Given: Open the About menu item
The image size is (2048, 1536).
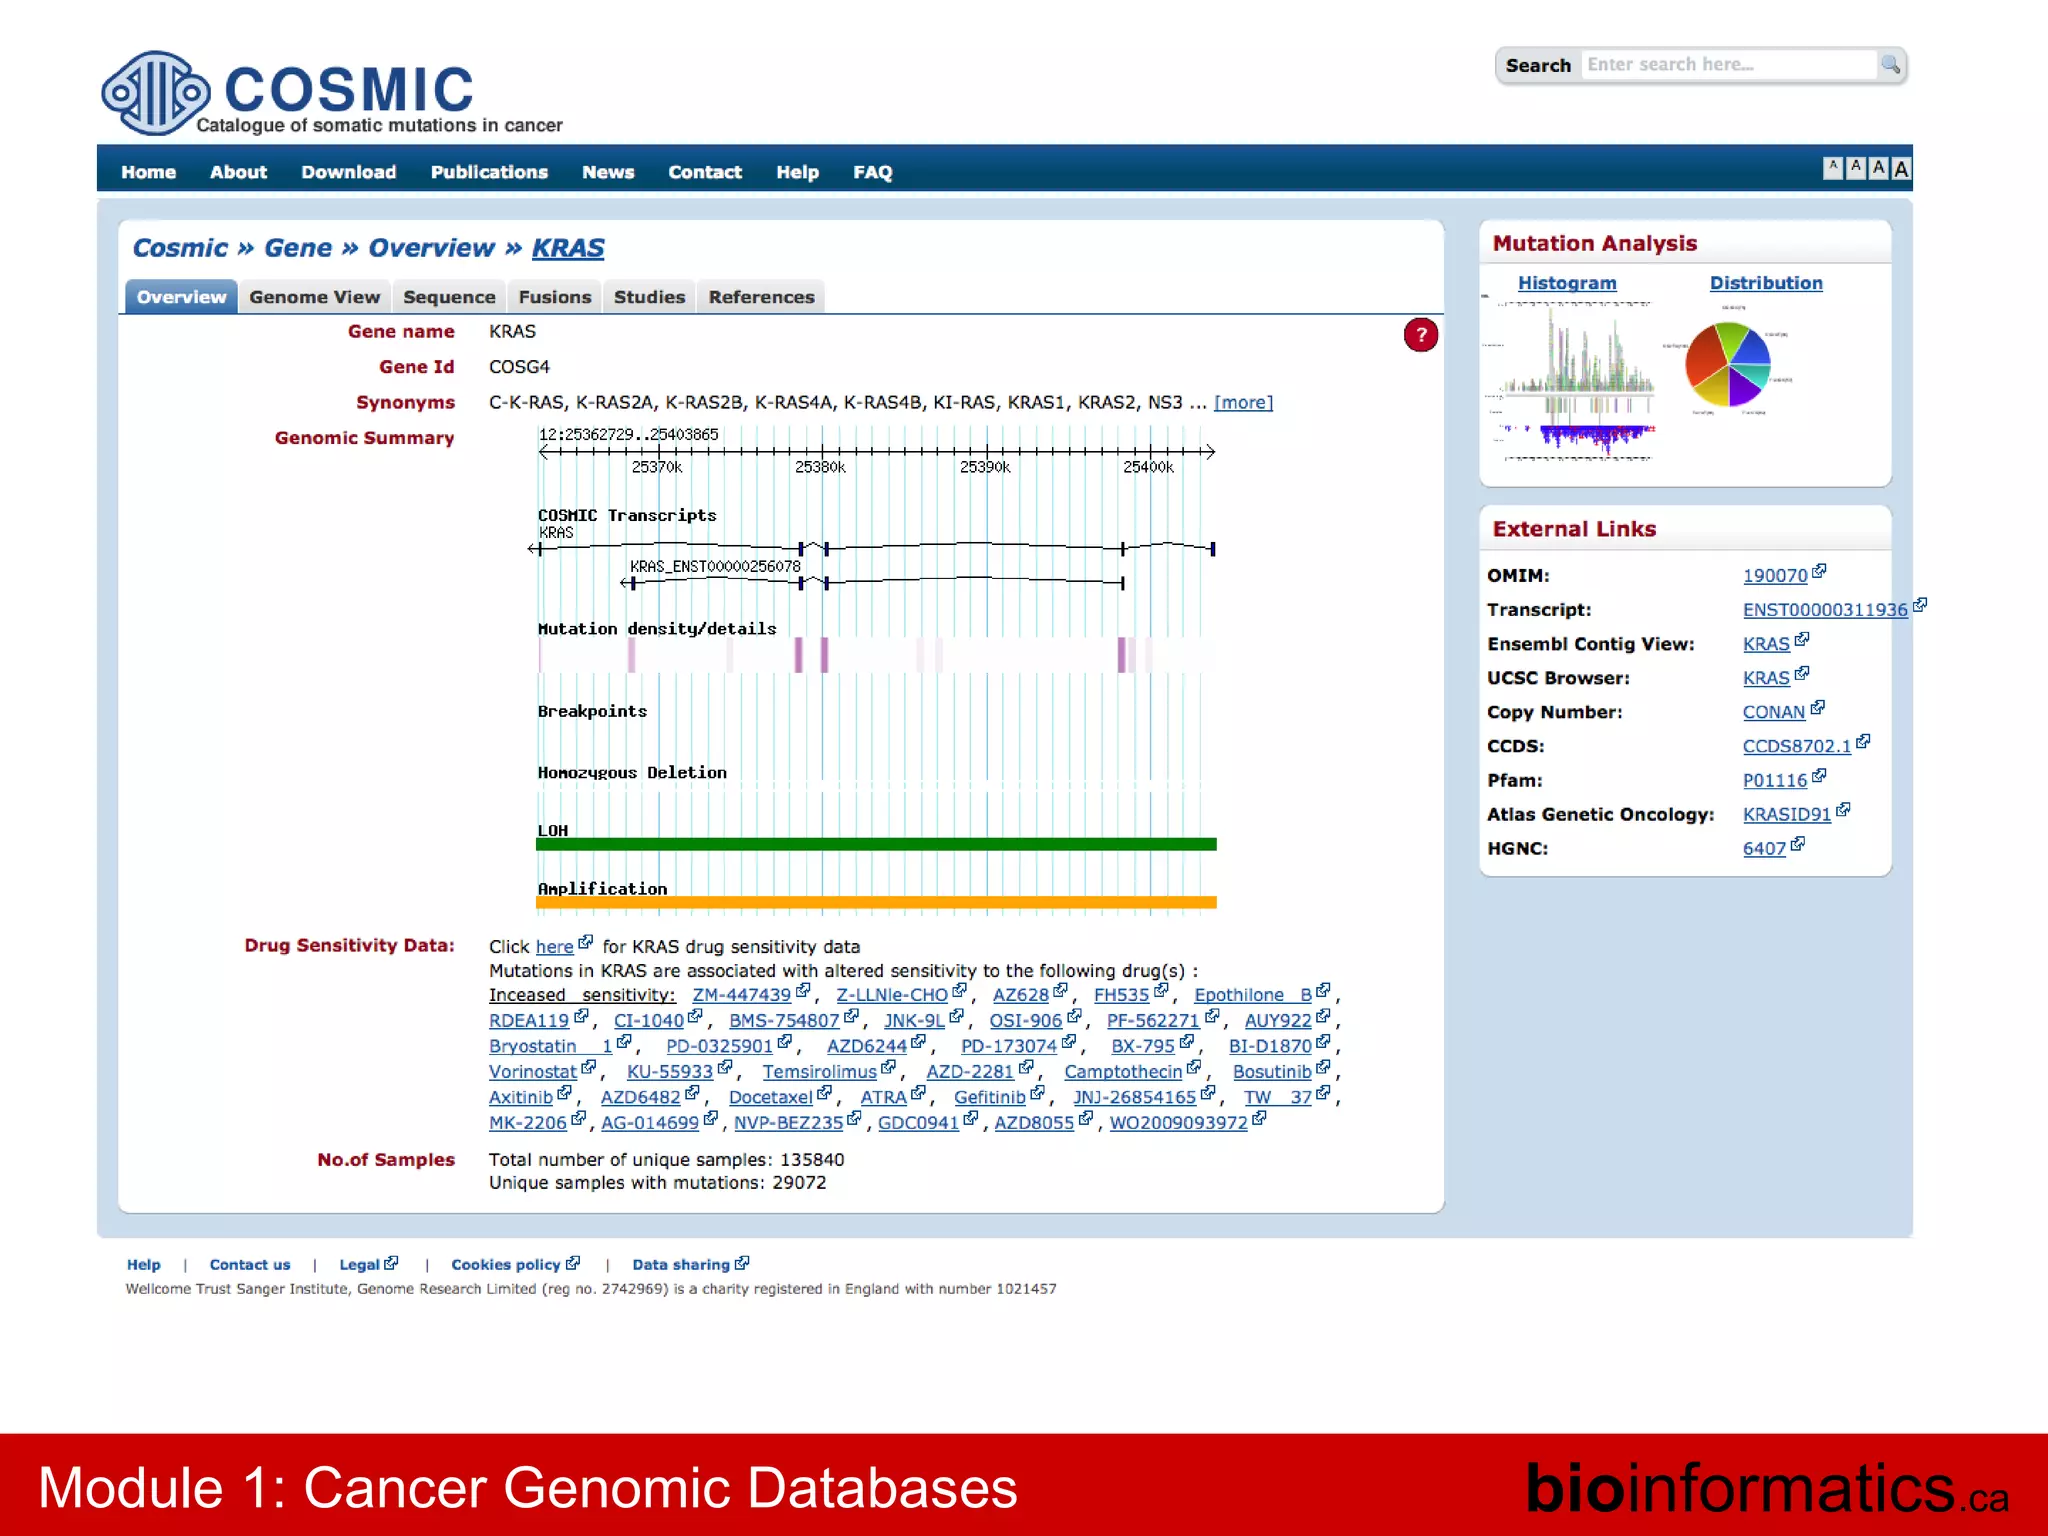Looking at the screenshot, I should 238,172.
